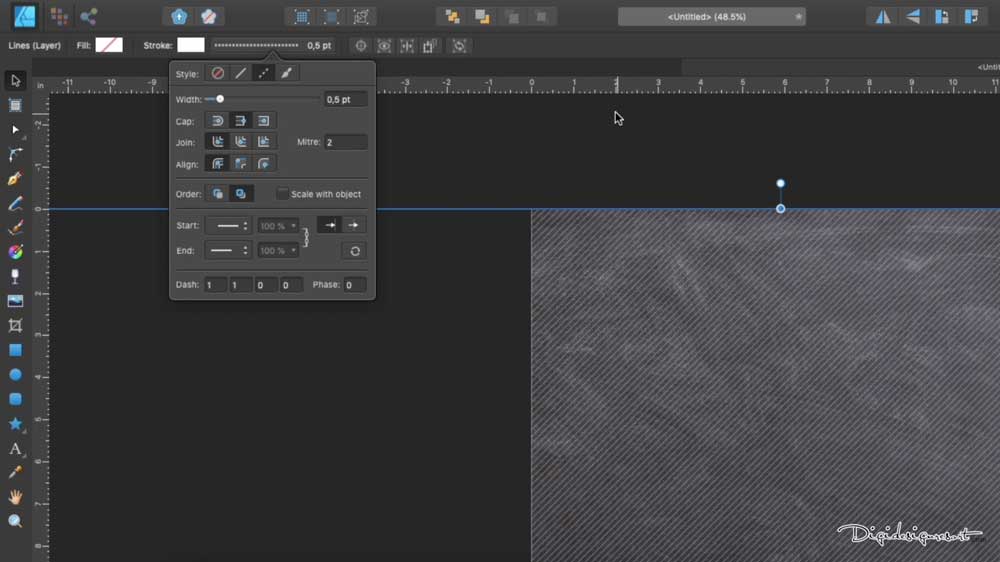
Task: Select the Pencil tool
Action: 15,203
